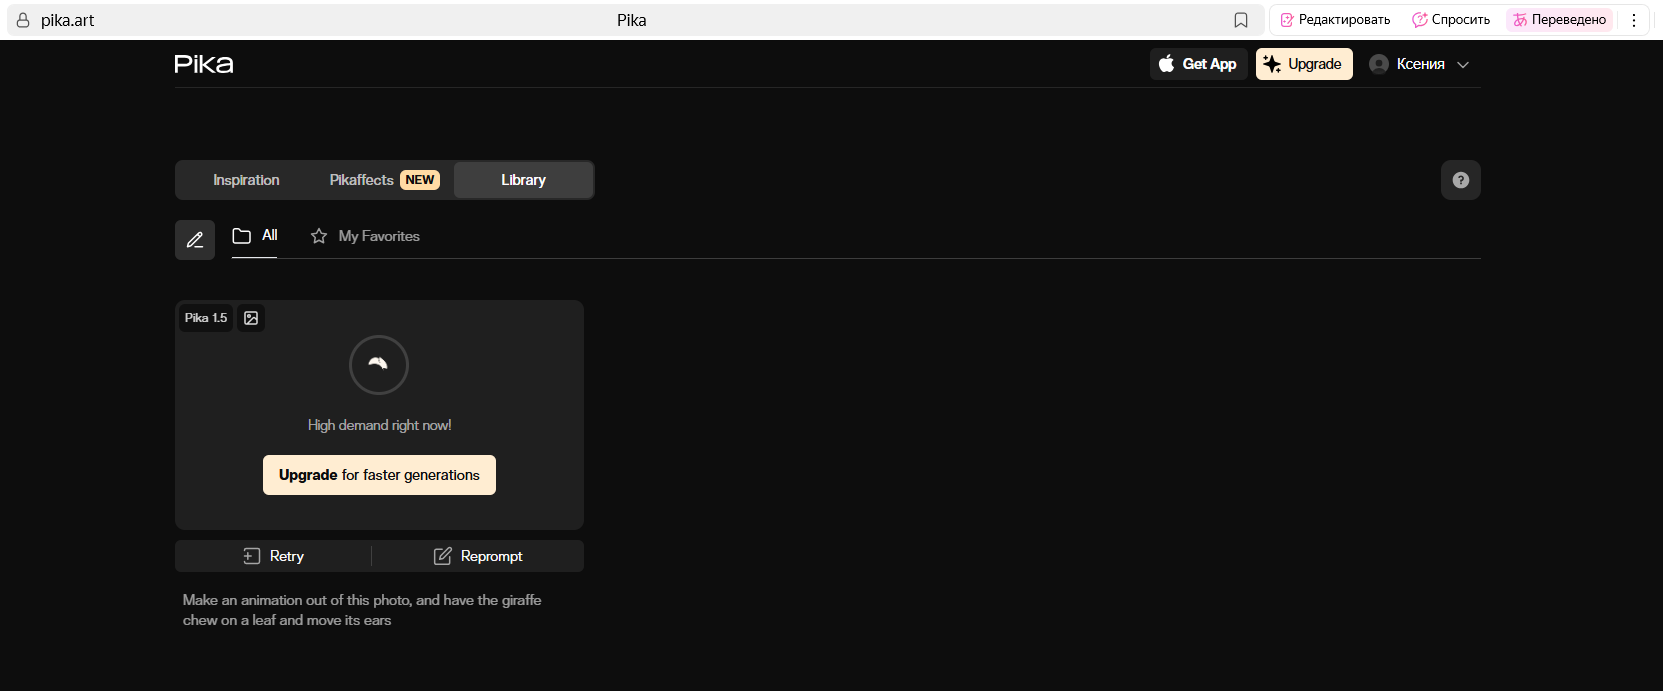The height and width of the screenshot is (691, 1663).
Task: Click the Pika logo in header
Action: click(204, 64)
